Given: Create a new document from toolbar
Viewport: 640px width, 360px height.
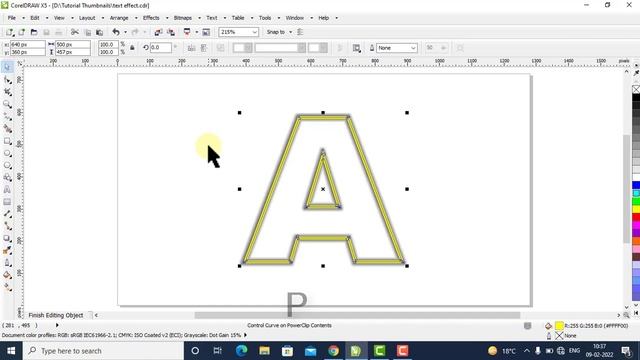Looking at the screenshot, I should click(9, 32).
